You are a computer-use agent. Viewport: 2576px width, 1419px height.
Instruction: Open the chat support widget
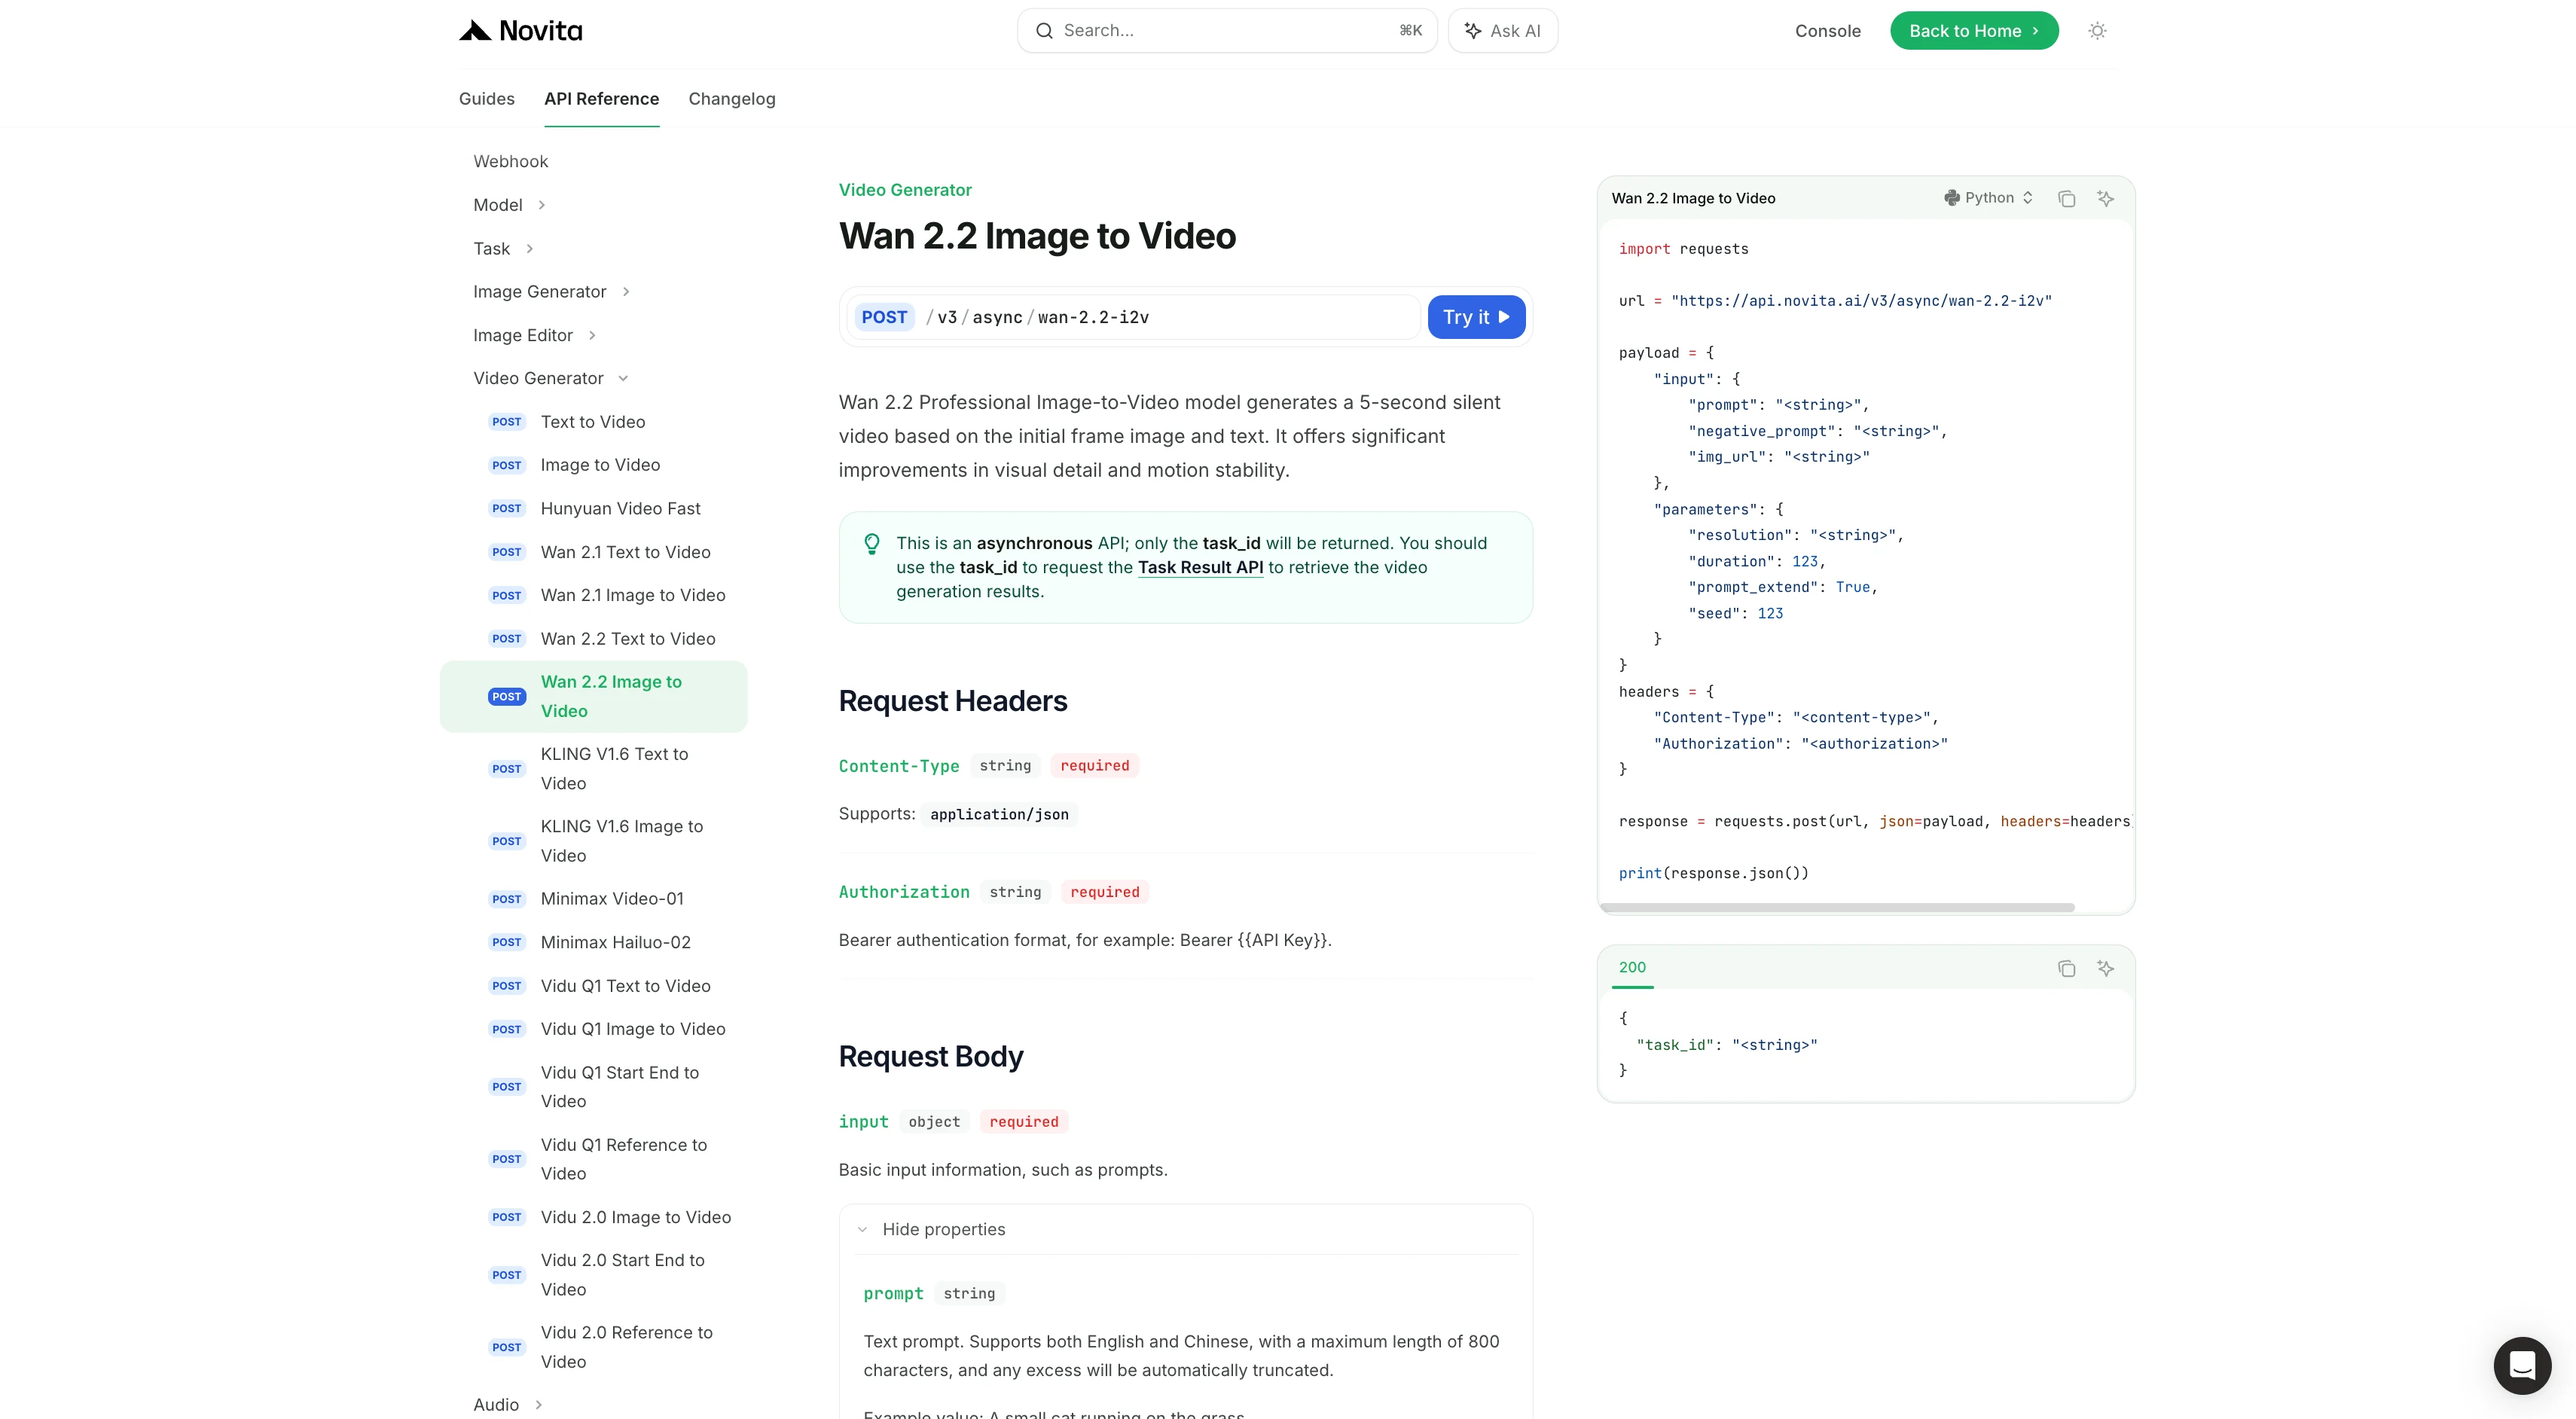pyautogui.click(x=2522, y=1365)
